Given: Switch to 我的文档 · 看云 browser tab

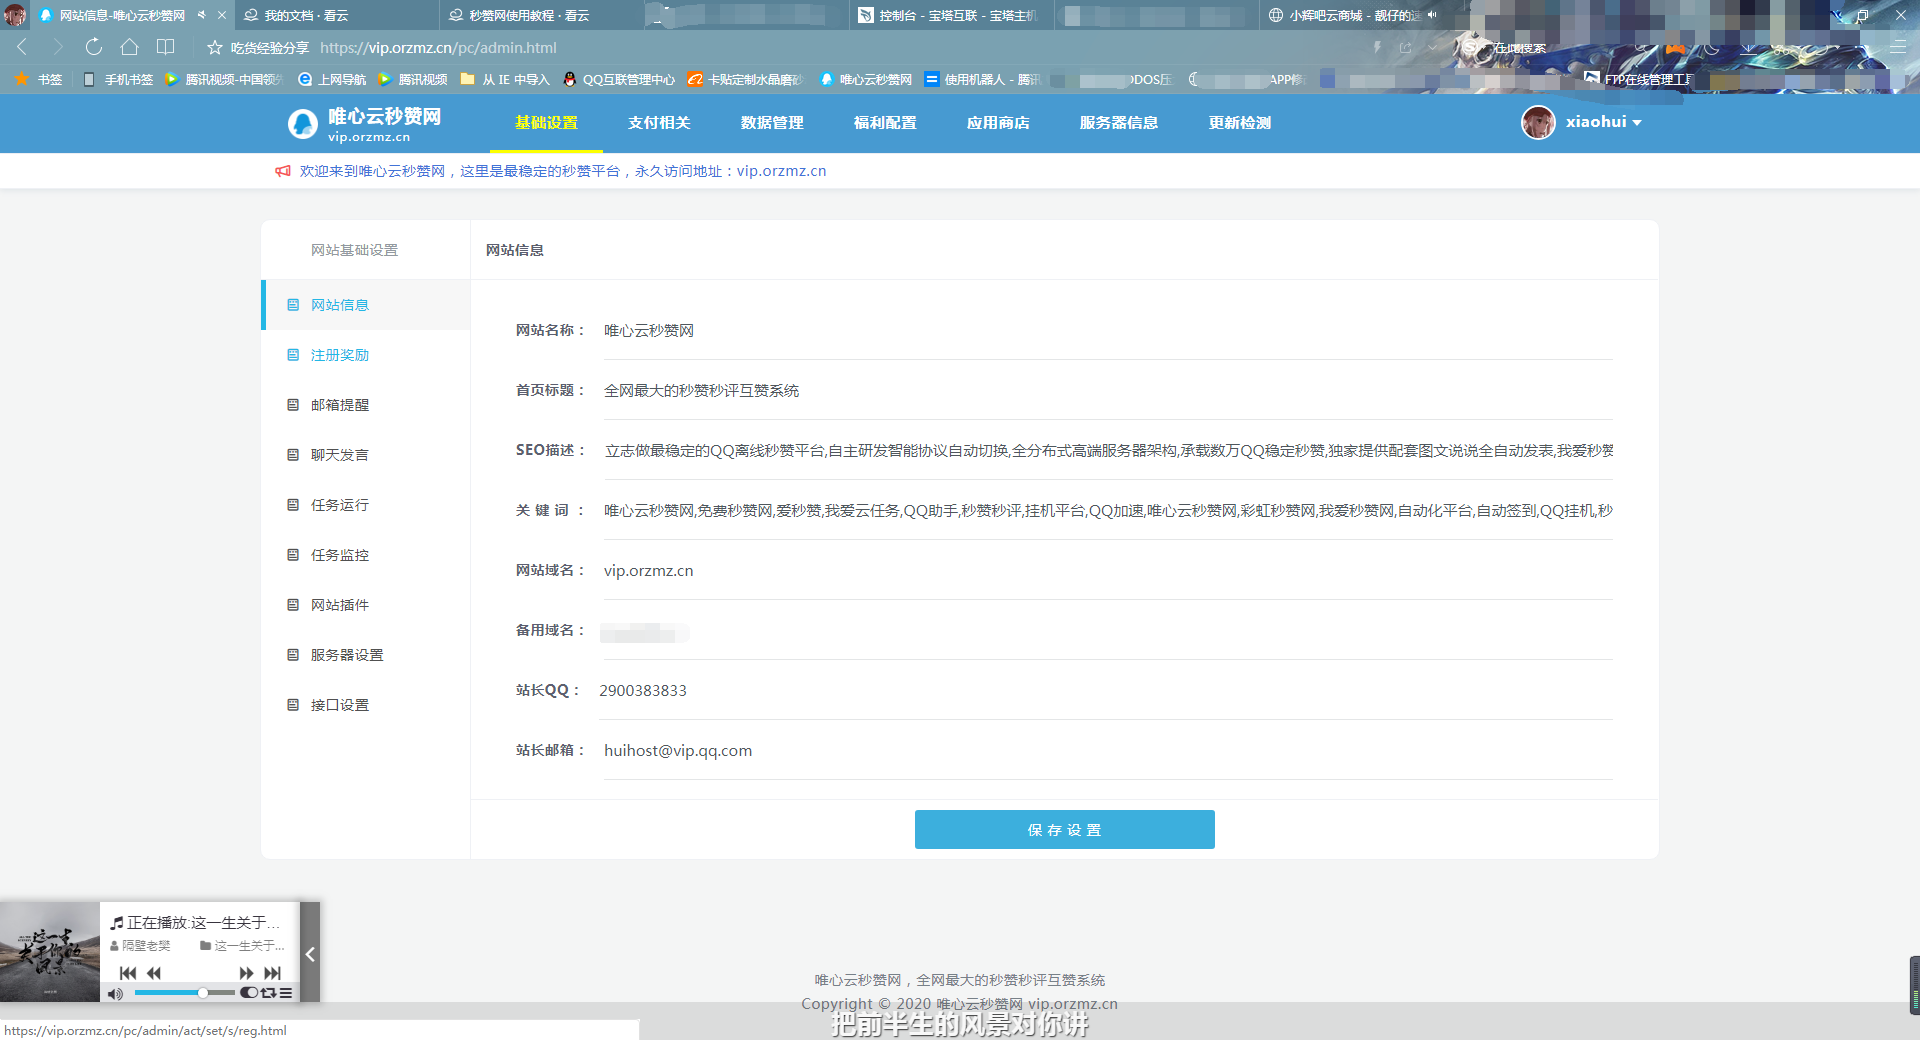Looking at the screenshot, I should pos(336,15).
